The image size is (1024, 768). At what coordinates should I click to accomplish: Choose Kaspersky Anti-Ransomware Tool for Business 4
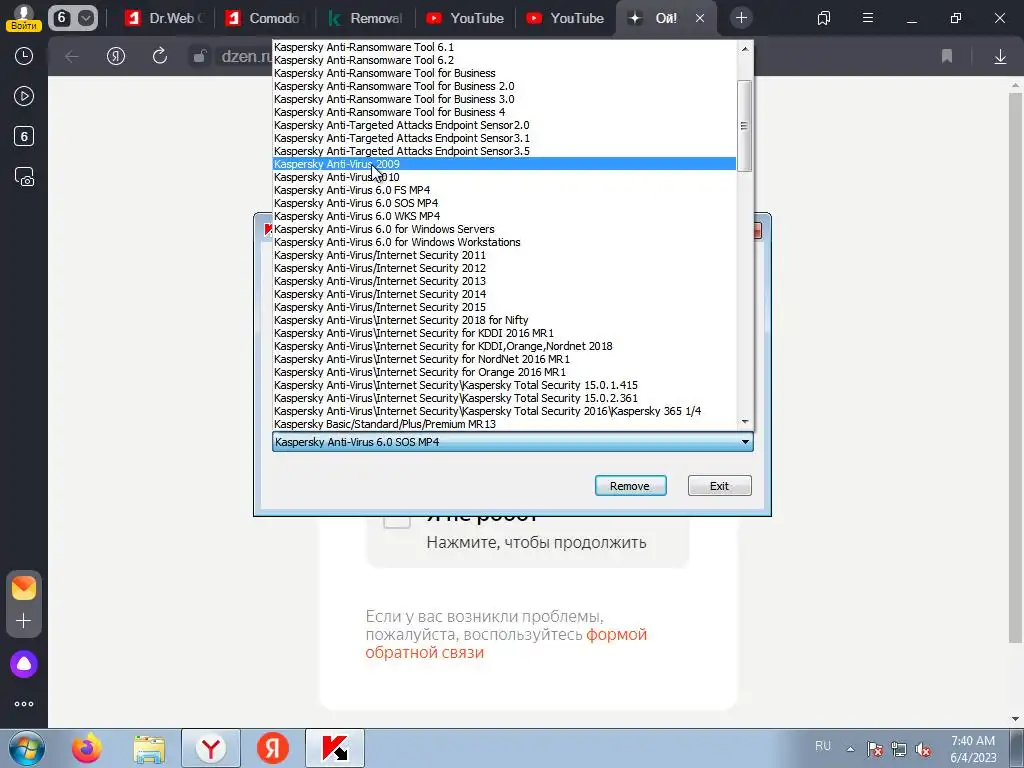click(504, 112)
